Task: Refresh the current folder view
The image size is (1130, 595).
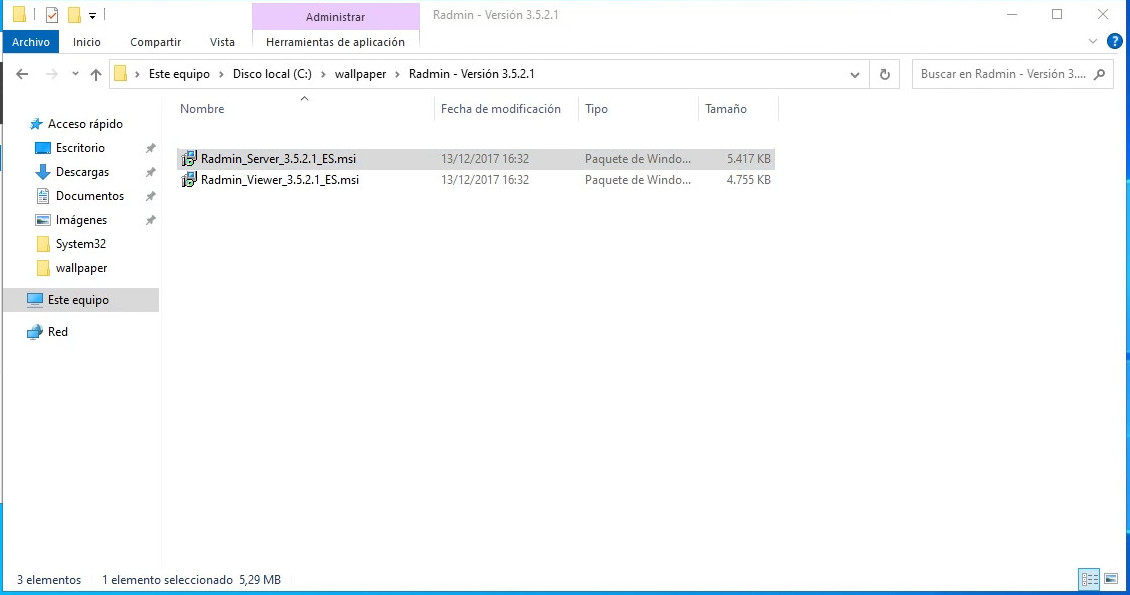Action: coord(884,74)
